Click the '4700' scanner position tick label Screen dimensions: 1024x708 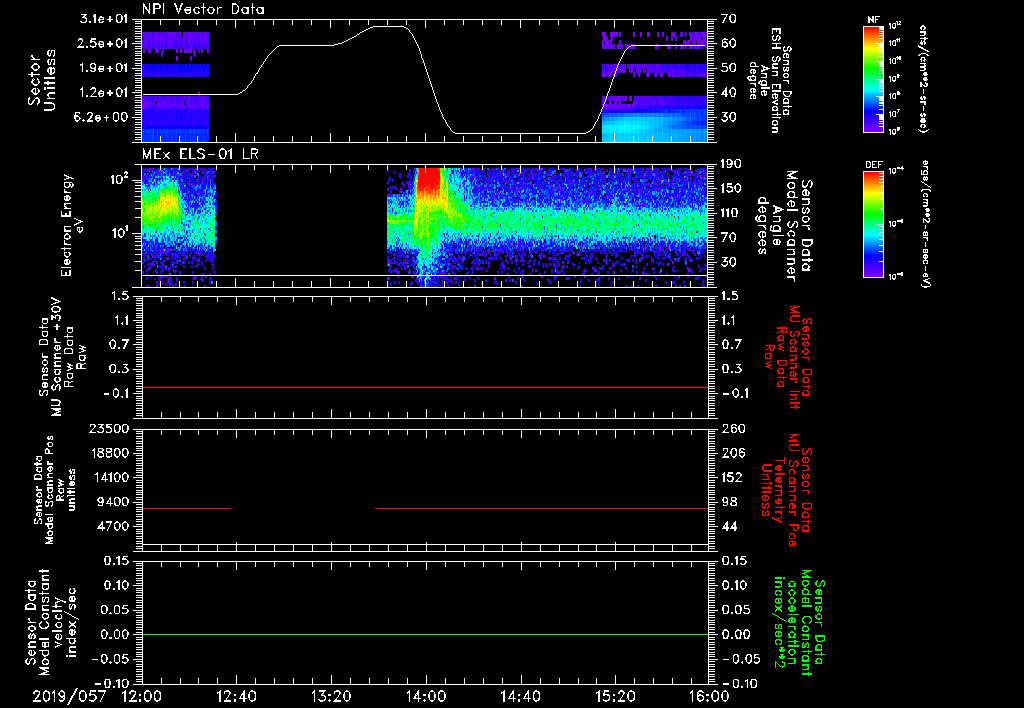click(113, 526)
